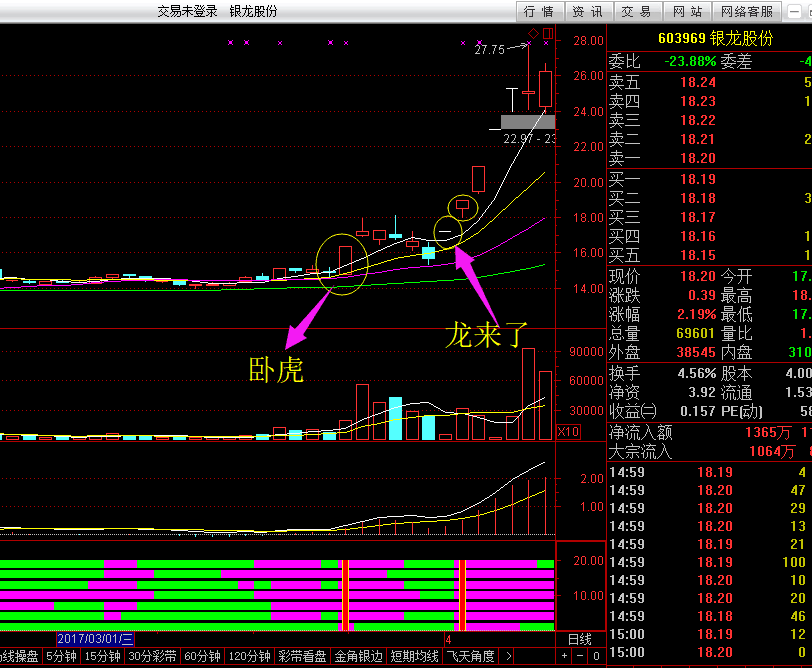Screen dimensions: 812x668
Task: Select the 买四 price 18.16
Action: pos(698,237)
